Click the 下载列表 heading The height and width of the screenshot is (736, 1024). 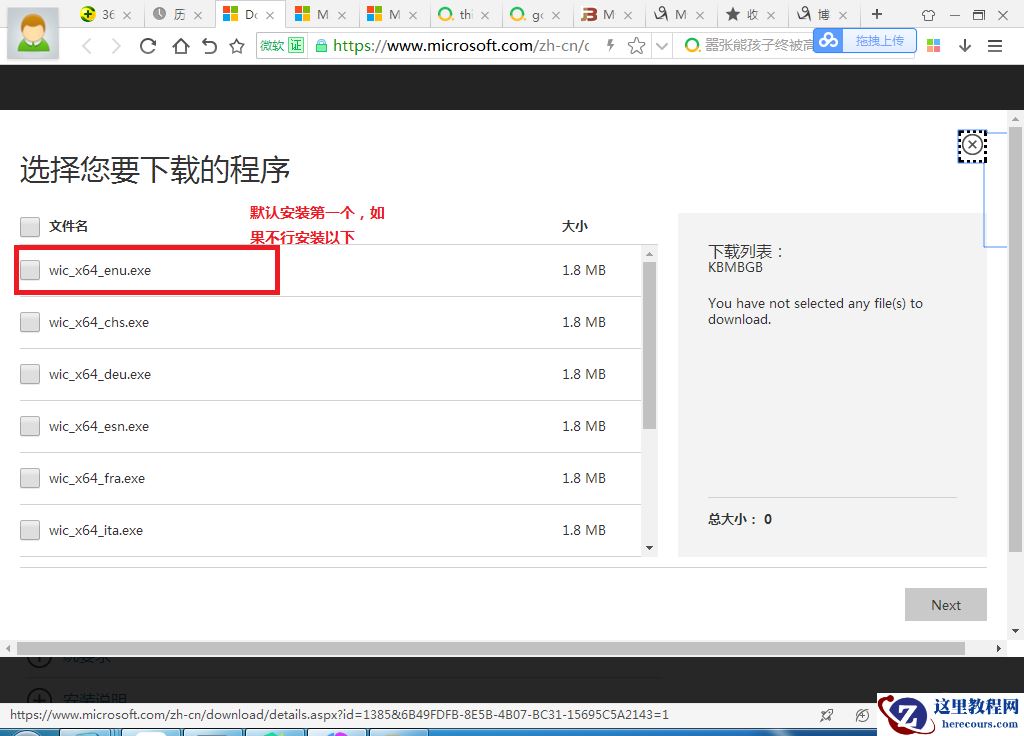pos(745,251)
